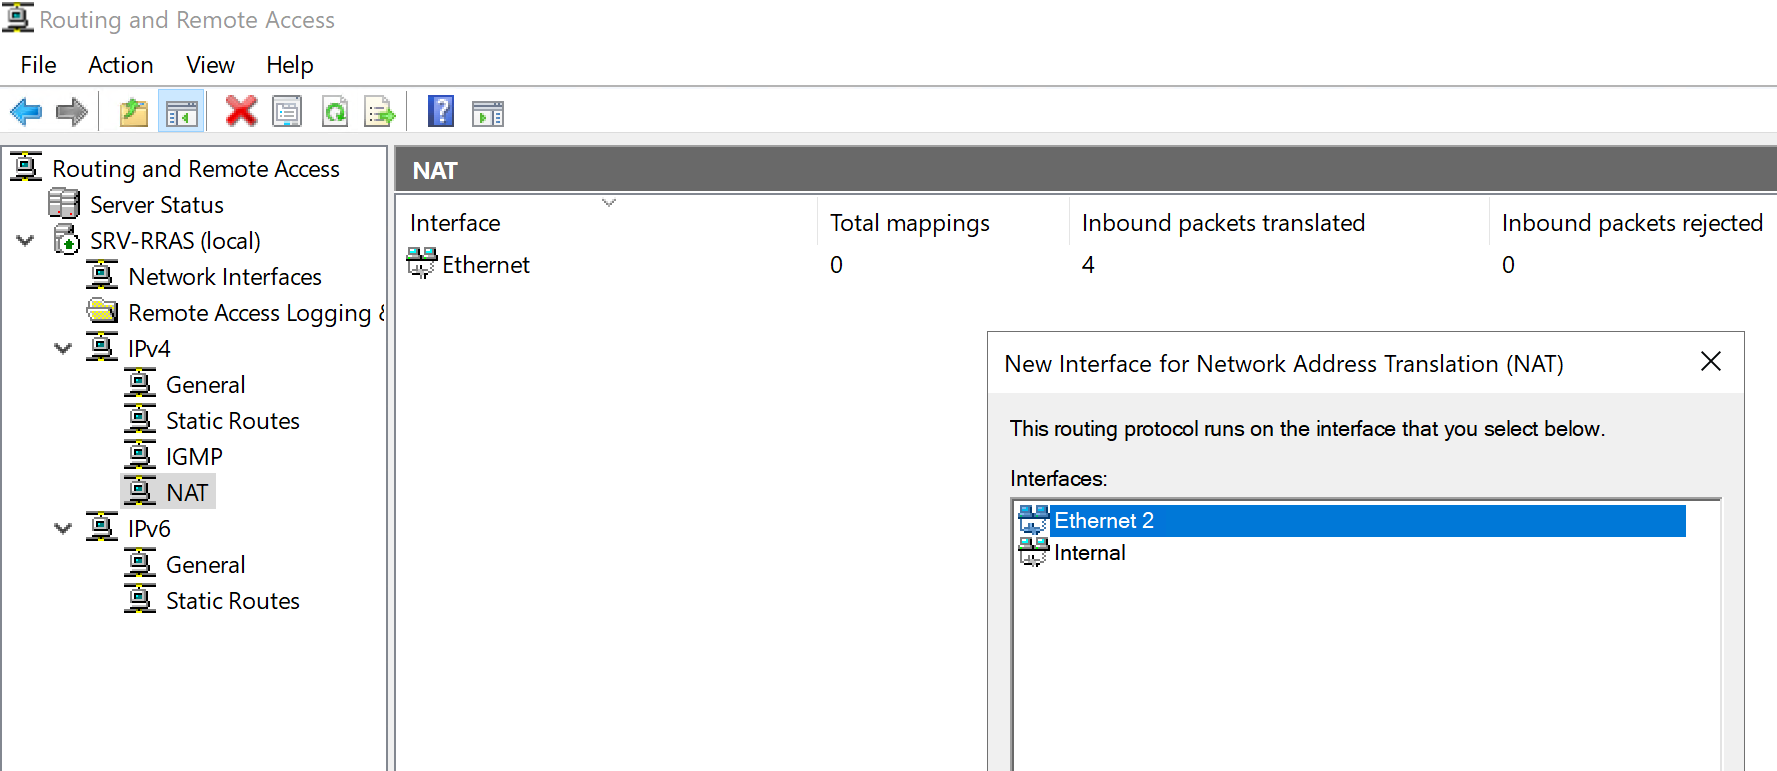Toggle the Show/Hide Action Pane icon
Image resolution: width=1777 pixels, height=771 pixels.
pos(488,112)
